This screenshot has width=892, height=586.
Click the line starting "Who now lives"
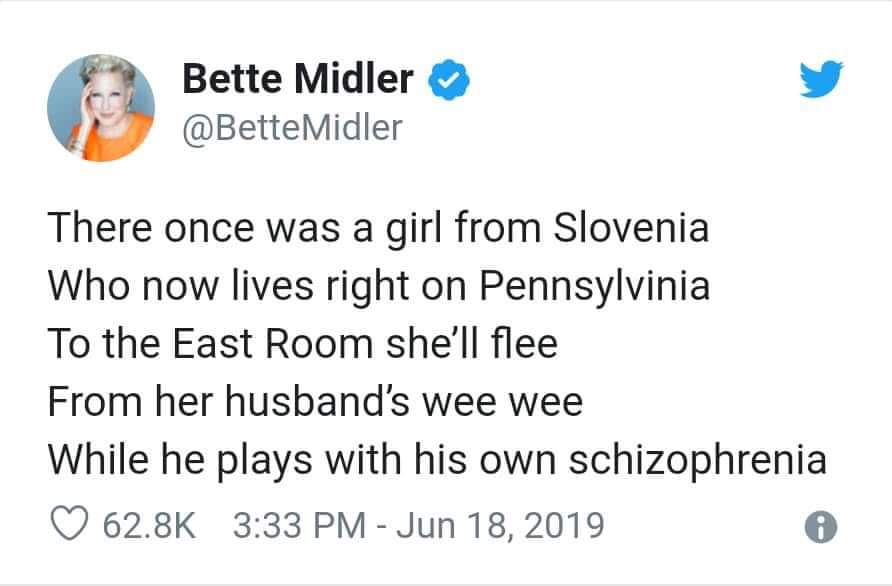pos(379,286)
